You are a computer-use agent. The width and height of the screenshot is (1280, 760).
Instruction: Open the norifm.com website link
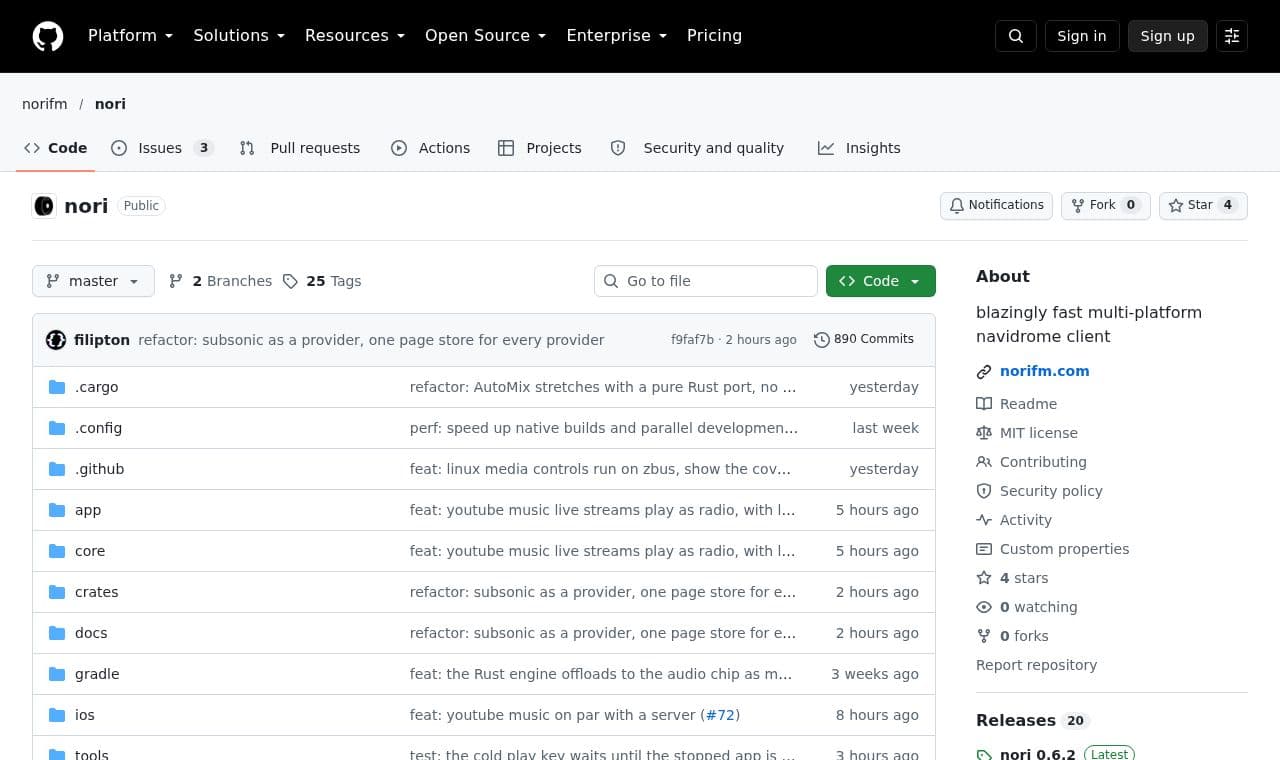tap(1045, 371)
